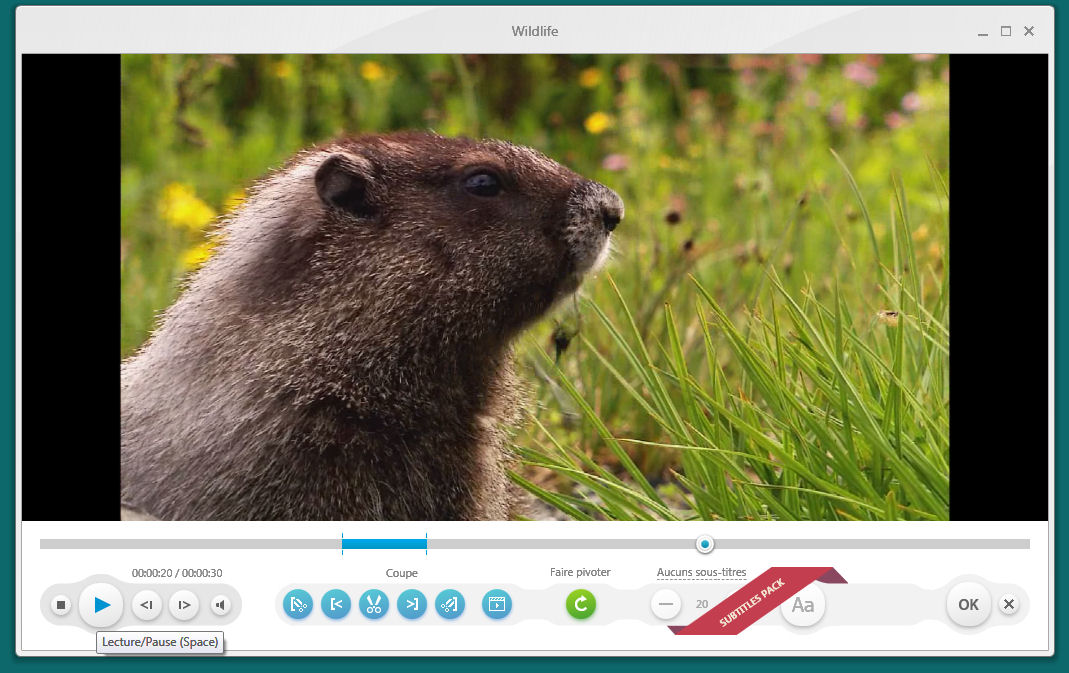Click the playhead knob on the seek bar
This screenshot has height=673, width=1069.
[x=705, y=544]
